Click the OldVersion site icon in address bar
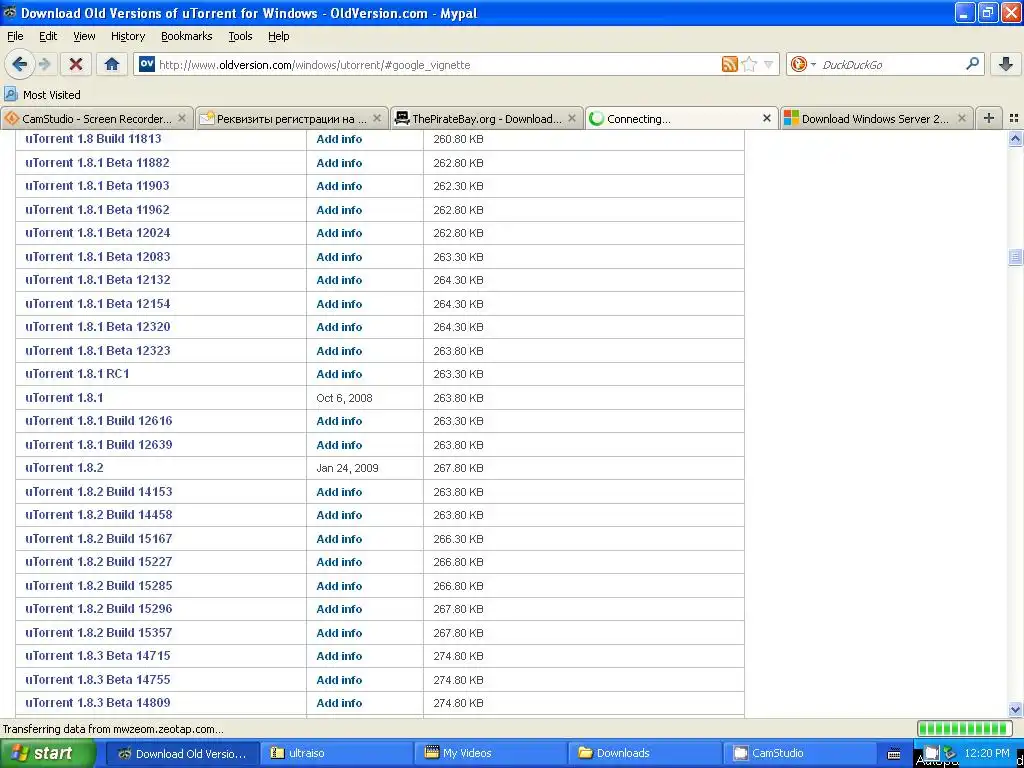This screenshot has height=768, width=1024. (x=147, y=64)
